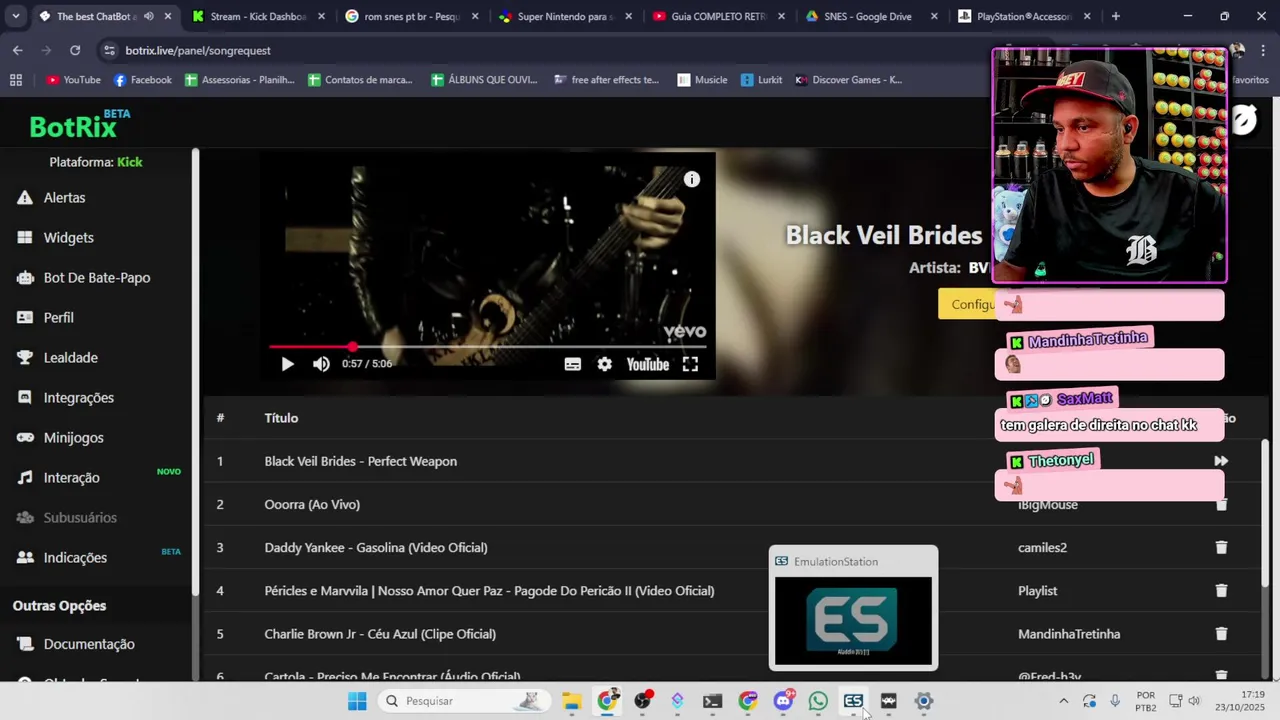
Task: Click the taskbar Pesquisar search box
Action: 463,701
